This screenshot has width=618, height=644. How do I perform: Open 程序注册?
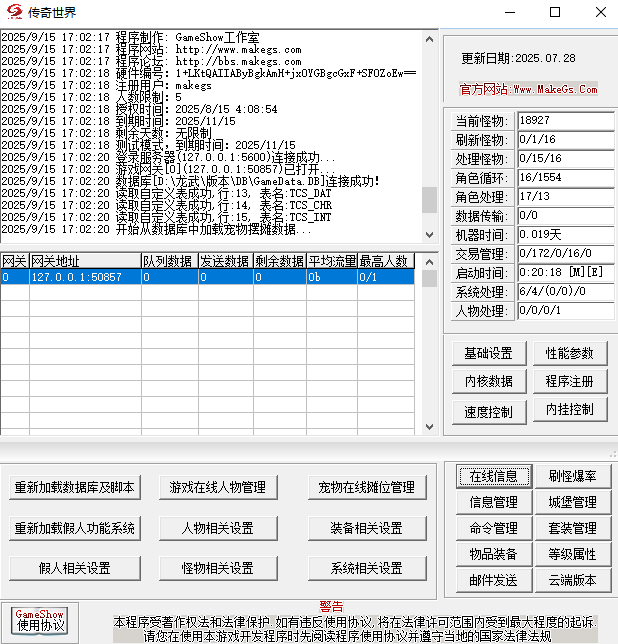pyautogui.click(x=570, y=382)
